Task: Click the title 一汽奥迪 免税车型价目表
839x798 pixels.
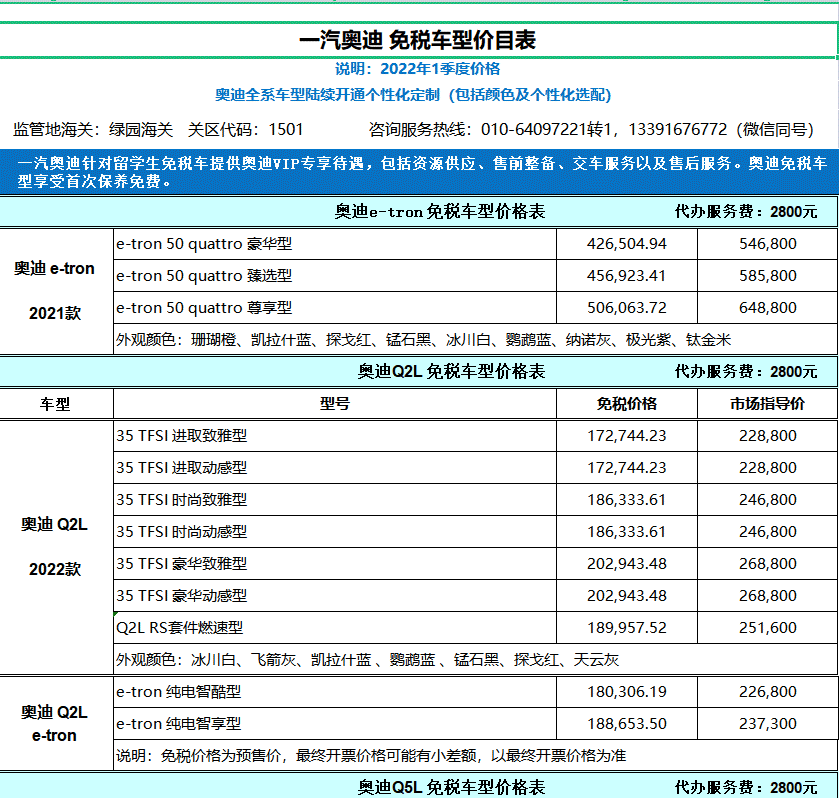Action: coord(417,40)
